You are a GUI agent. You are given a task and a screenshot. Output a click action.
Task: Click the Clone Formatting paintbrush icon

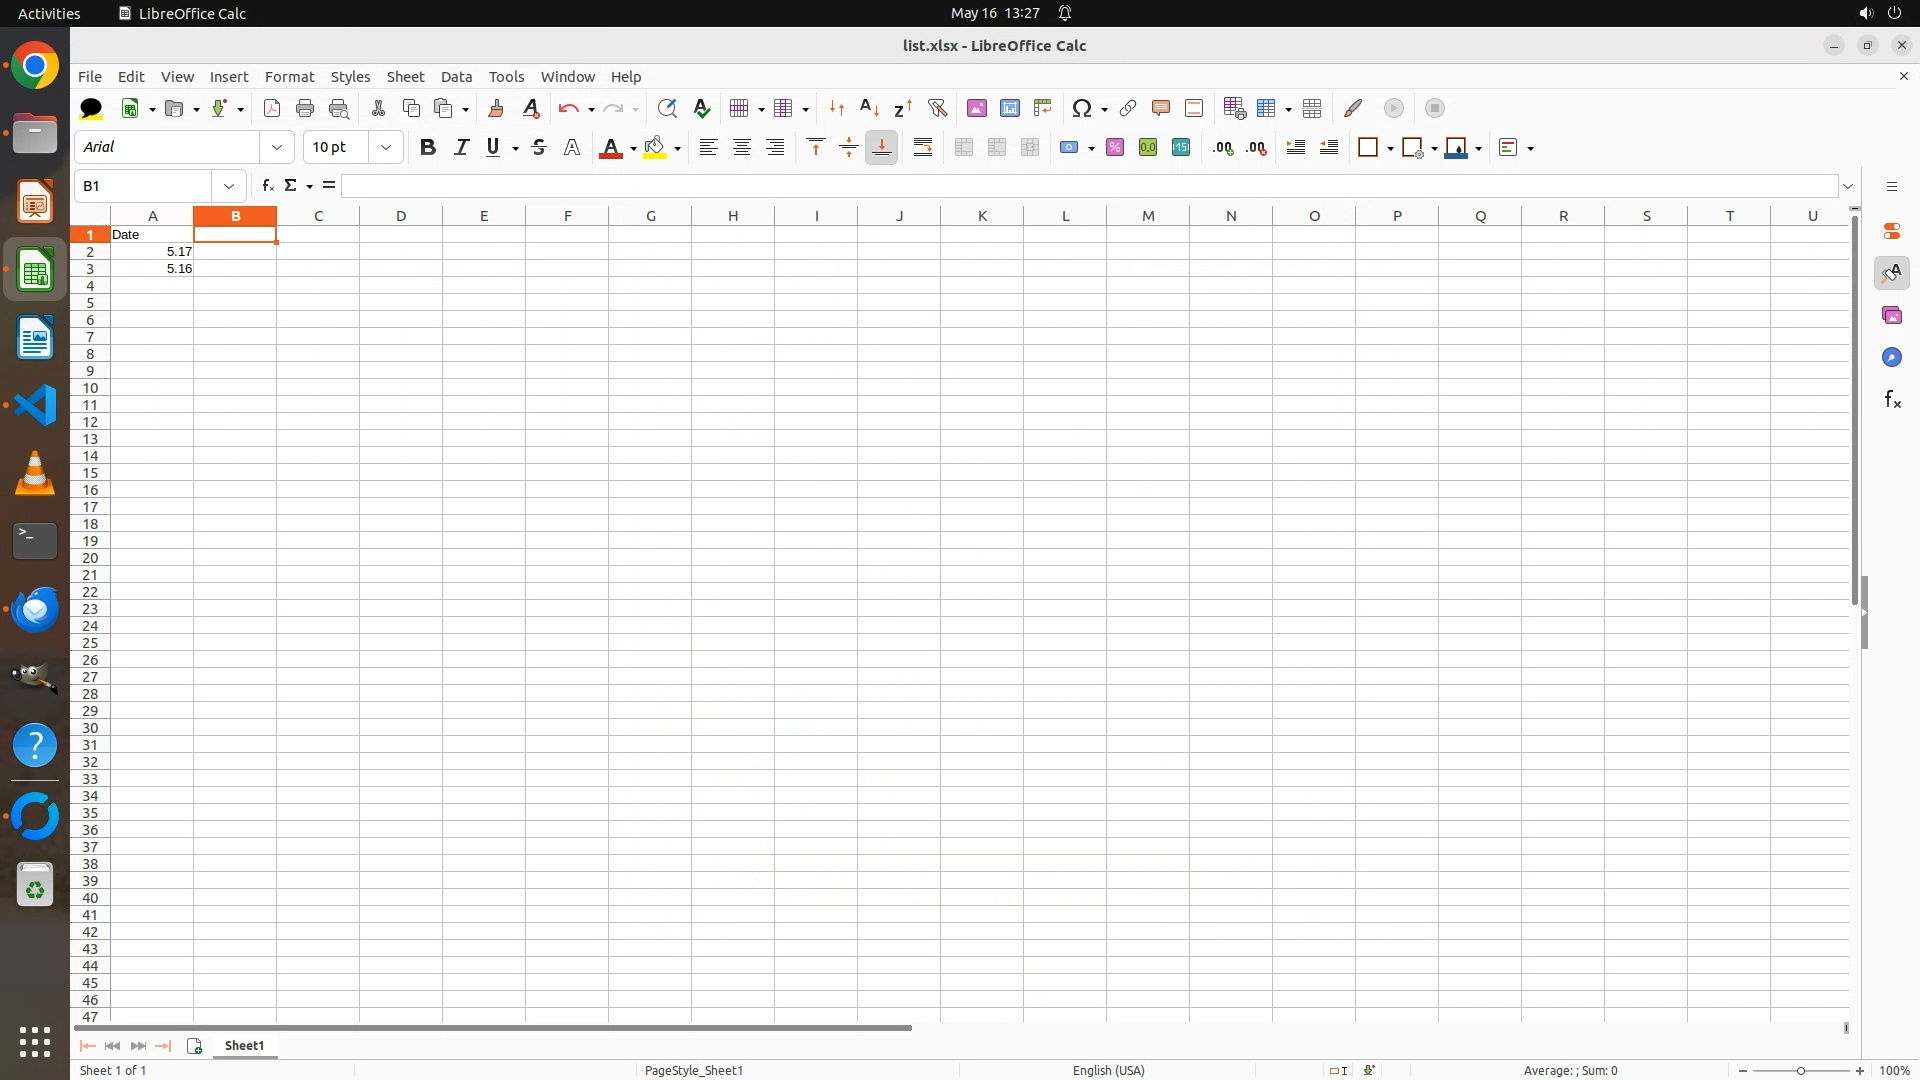point(496,108)
